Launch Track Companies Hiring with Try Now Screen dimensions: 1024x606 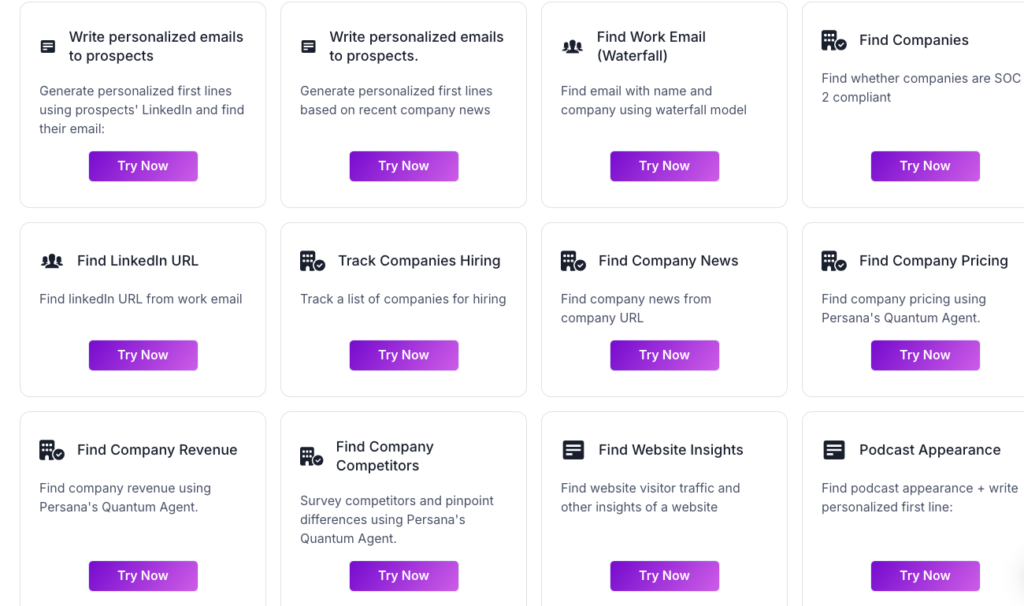pos(403,355)
